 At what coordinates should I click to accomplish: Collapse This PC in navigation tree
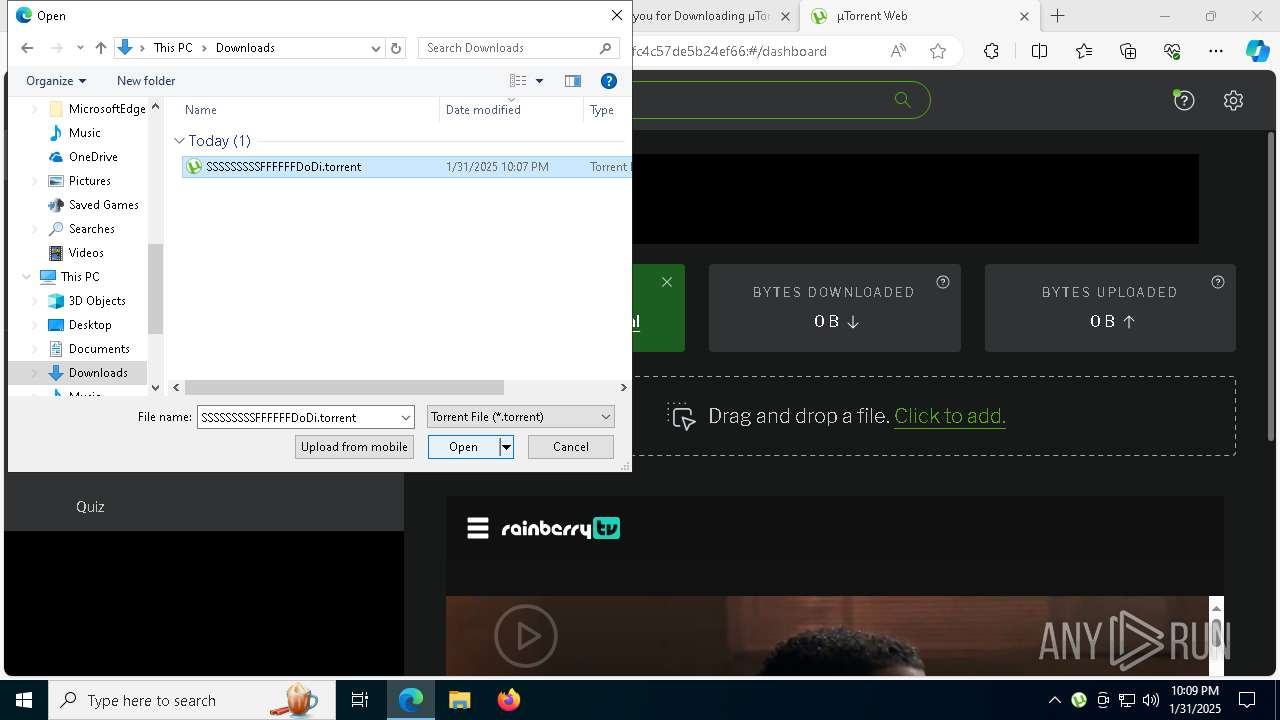(x=26, y=277)
